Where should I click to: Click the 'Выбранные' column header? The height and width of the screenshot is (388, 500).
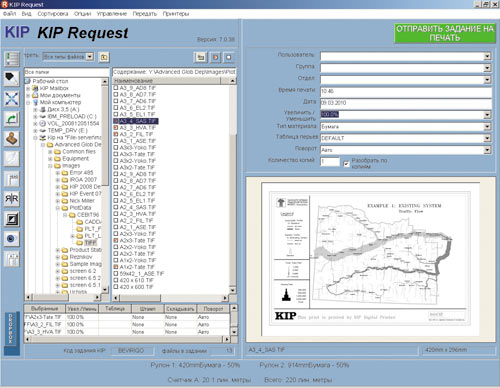click(x=44, y=309)
